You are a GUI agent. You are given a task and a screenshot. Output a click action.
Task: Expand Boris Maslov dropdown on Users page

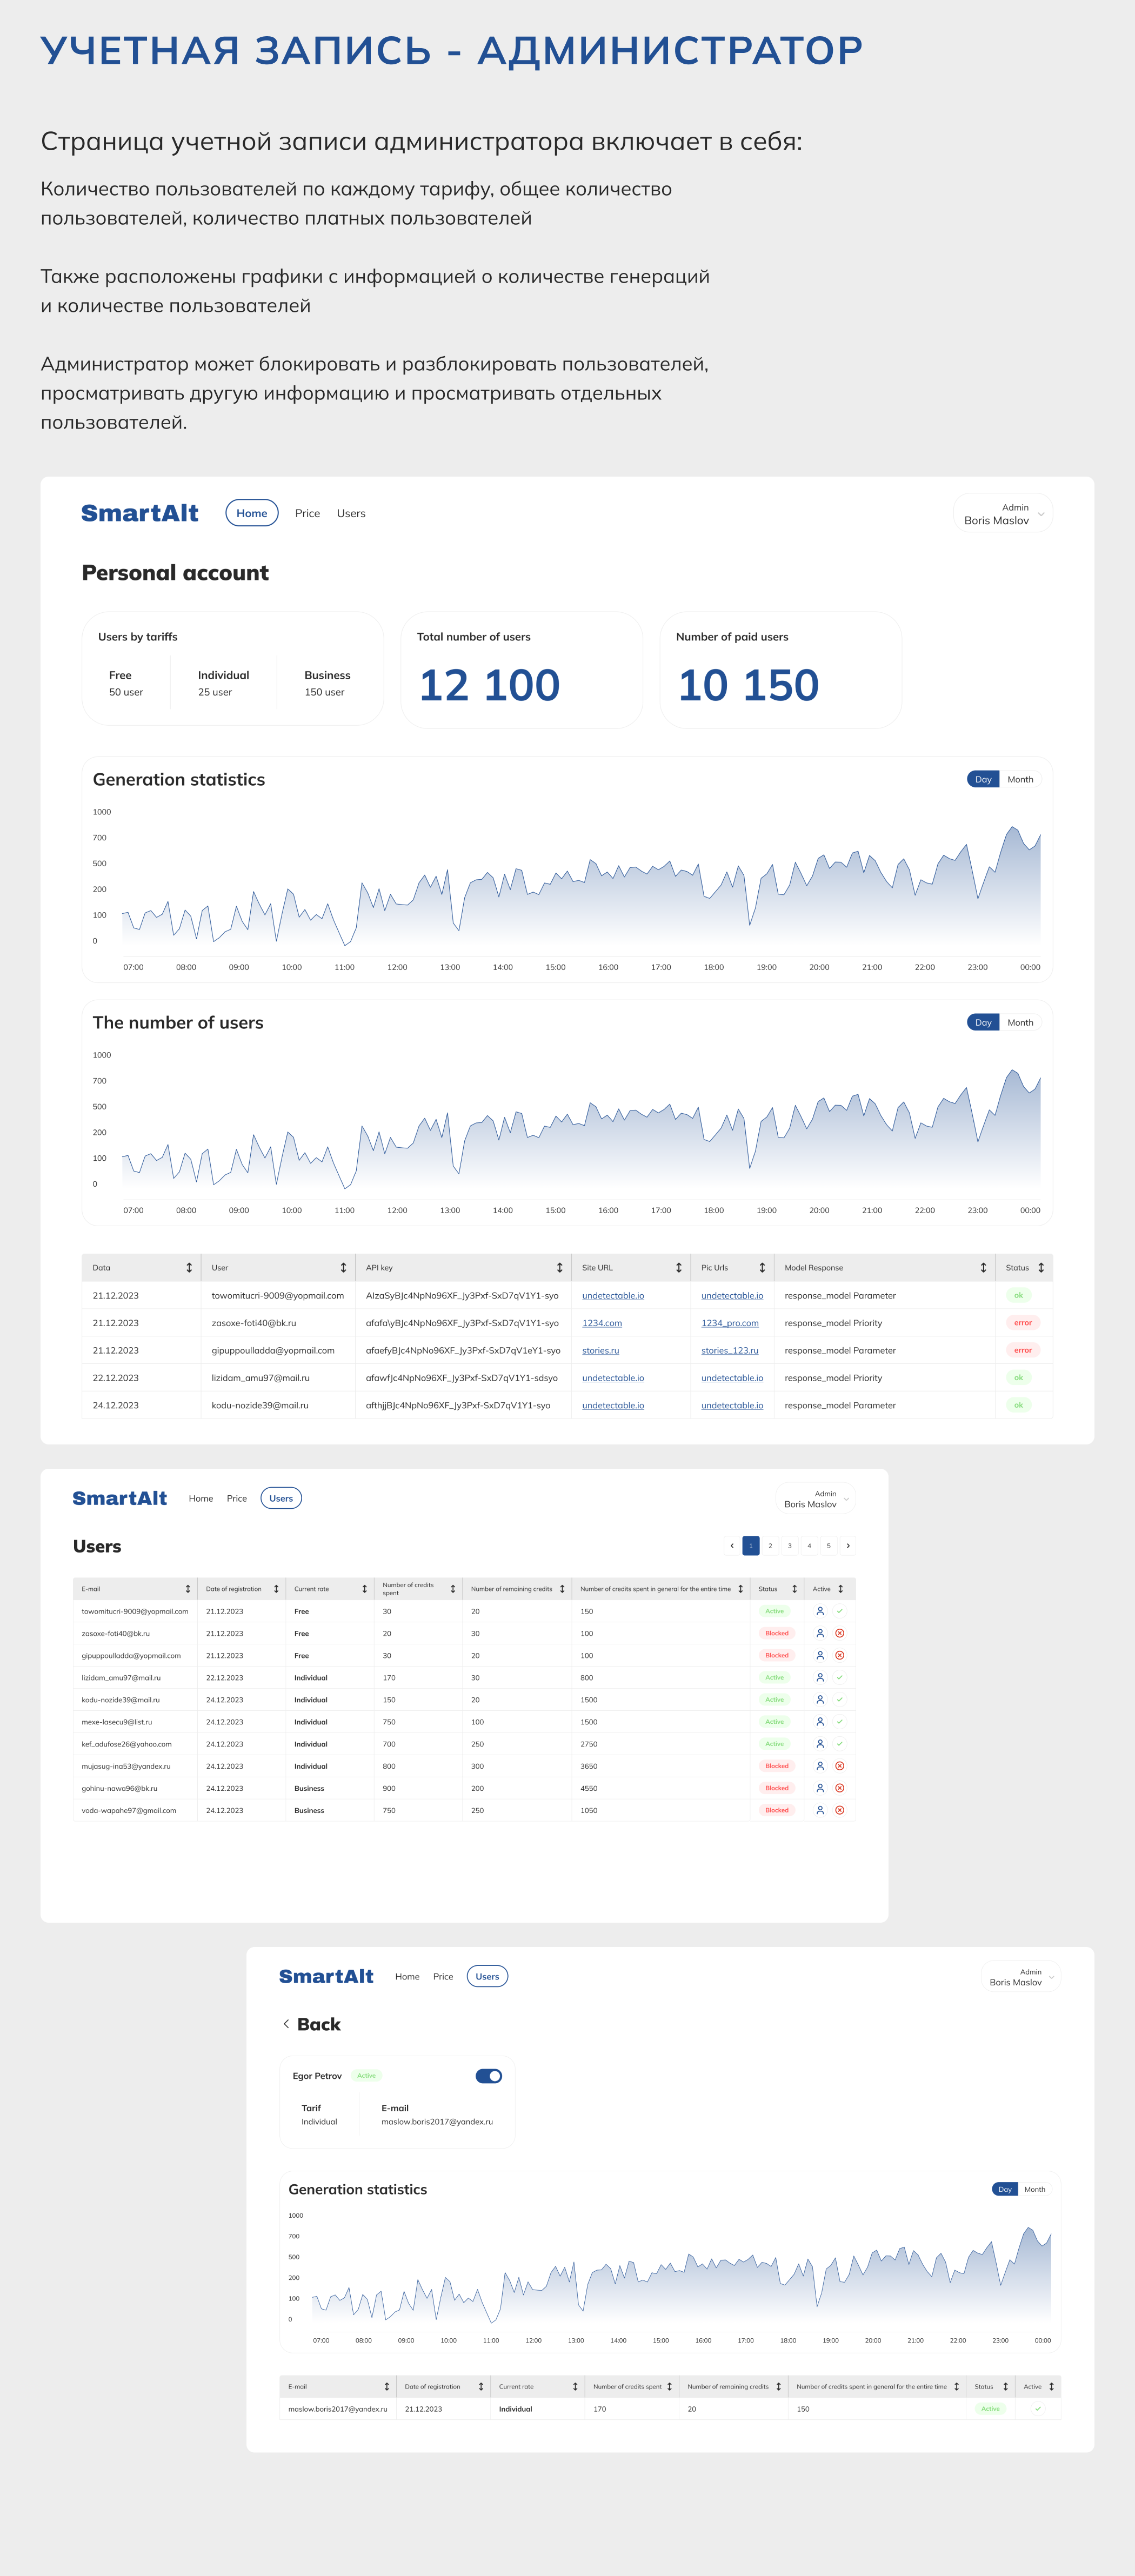(846, 1499)
